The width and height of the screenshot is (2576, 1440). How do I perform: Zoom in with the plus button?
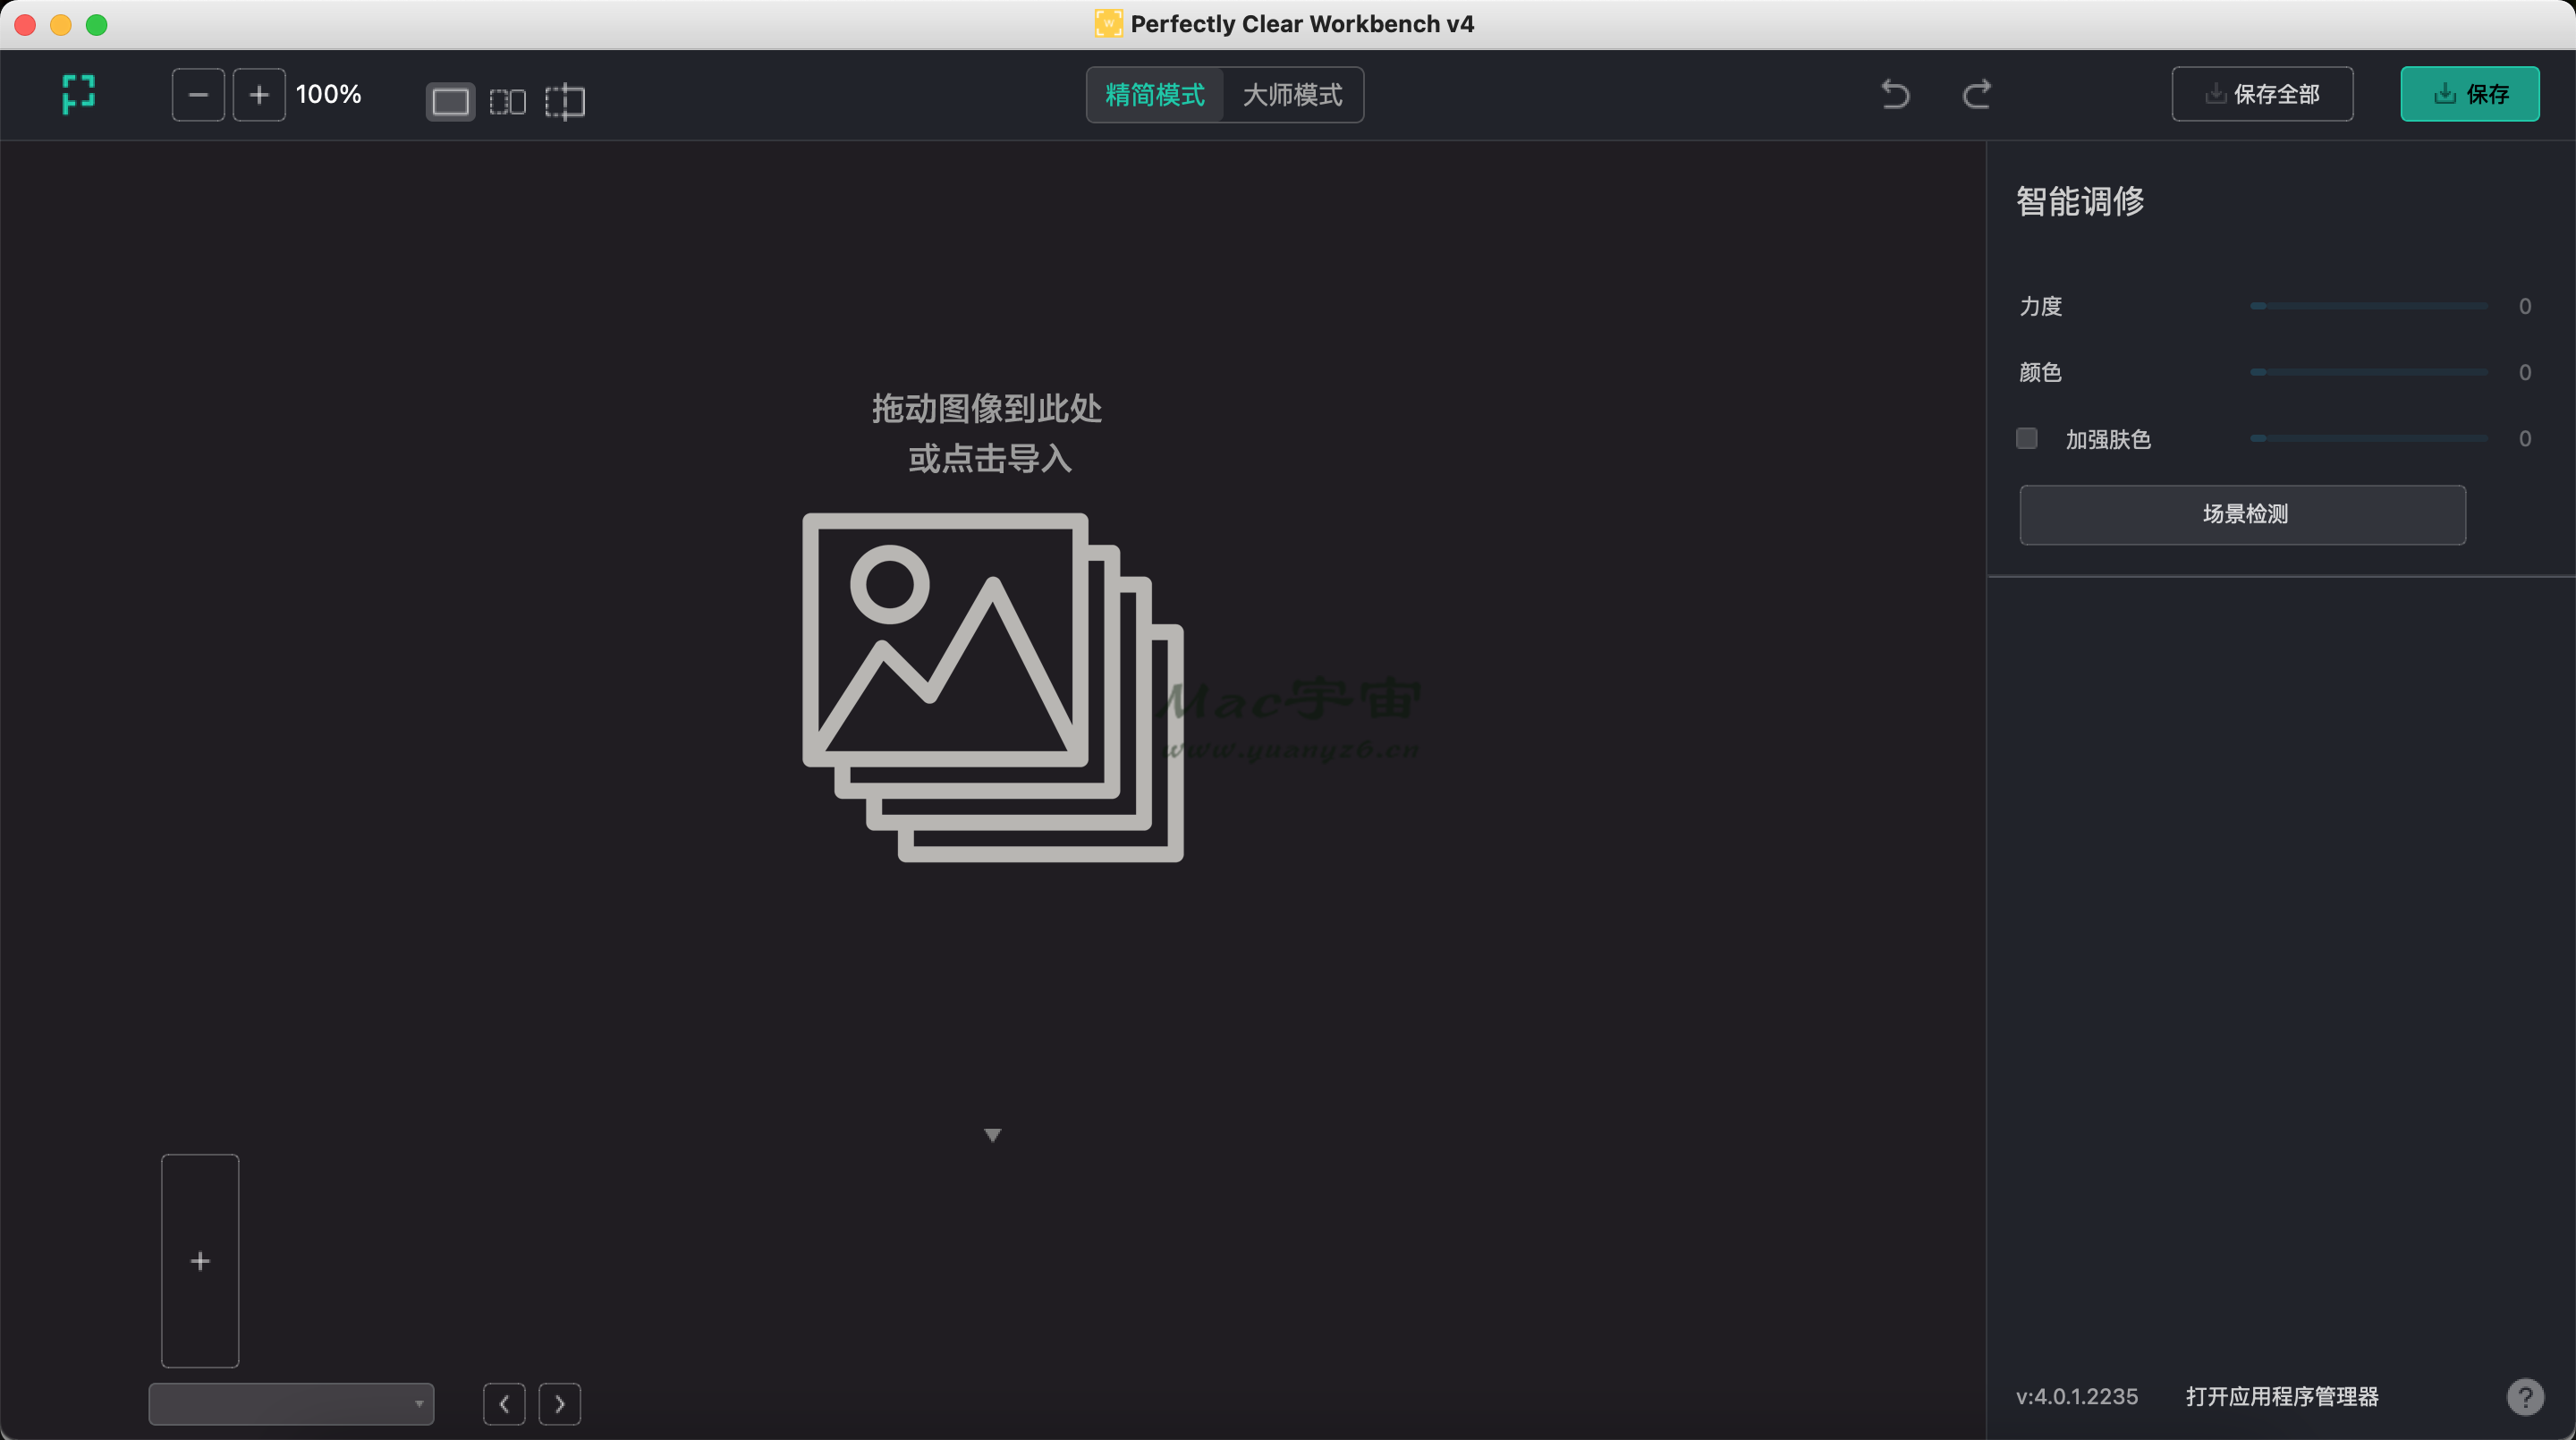coord(259,95)
